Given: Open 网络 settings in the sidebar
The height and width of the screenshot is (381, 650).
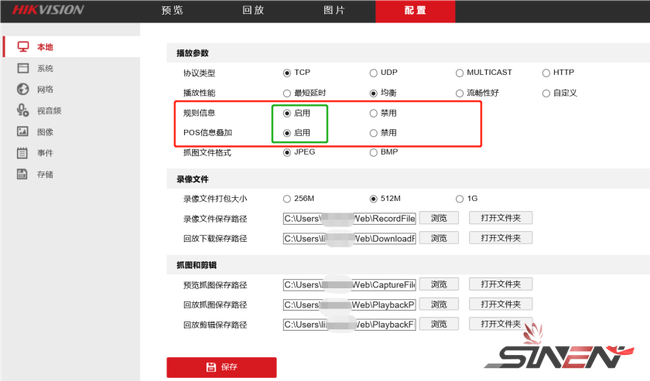Looking at the screenshot, I should click(x=72, y=89).
